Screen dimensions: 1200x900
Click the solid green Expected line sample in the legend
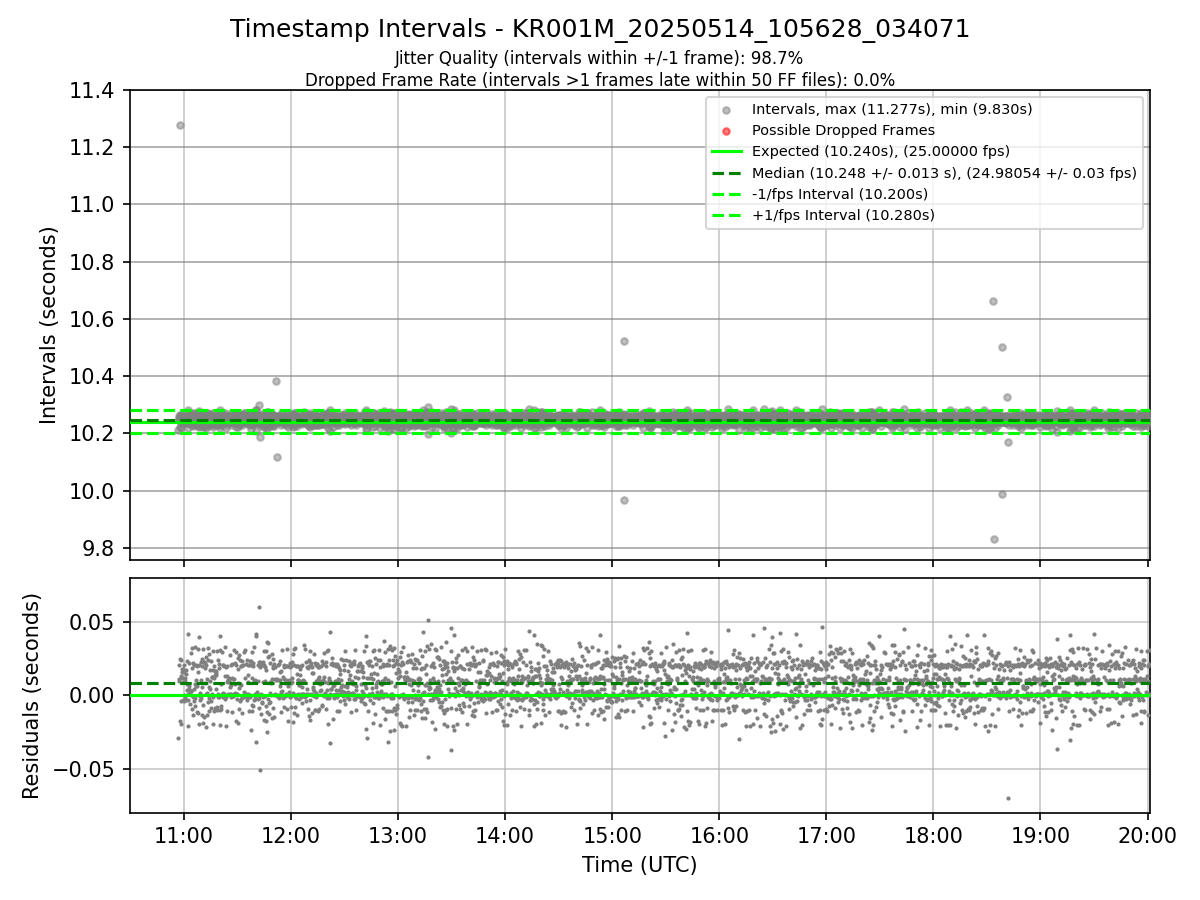click(x=727, y=152)
